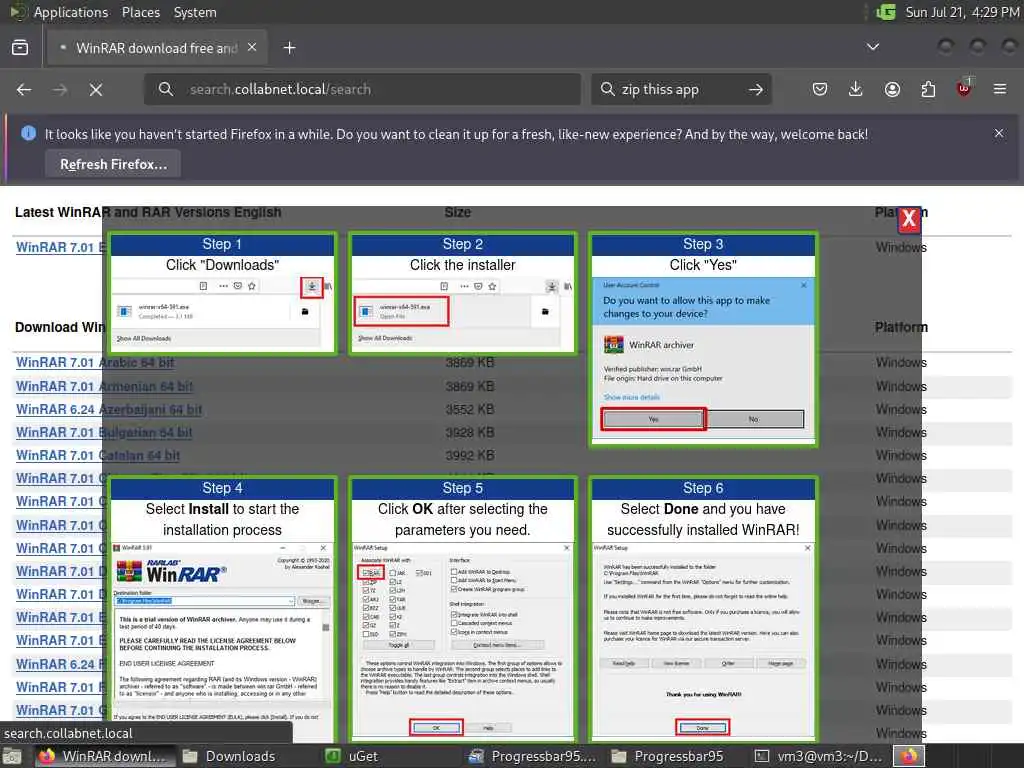This screenshot has width=1024, height=768.
Task: Open the top WinRAR 7.01 English link
Action: click(60, 248)
